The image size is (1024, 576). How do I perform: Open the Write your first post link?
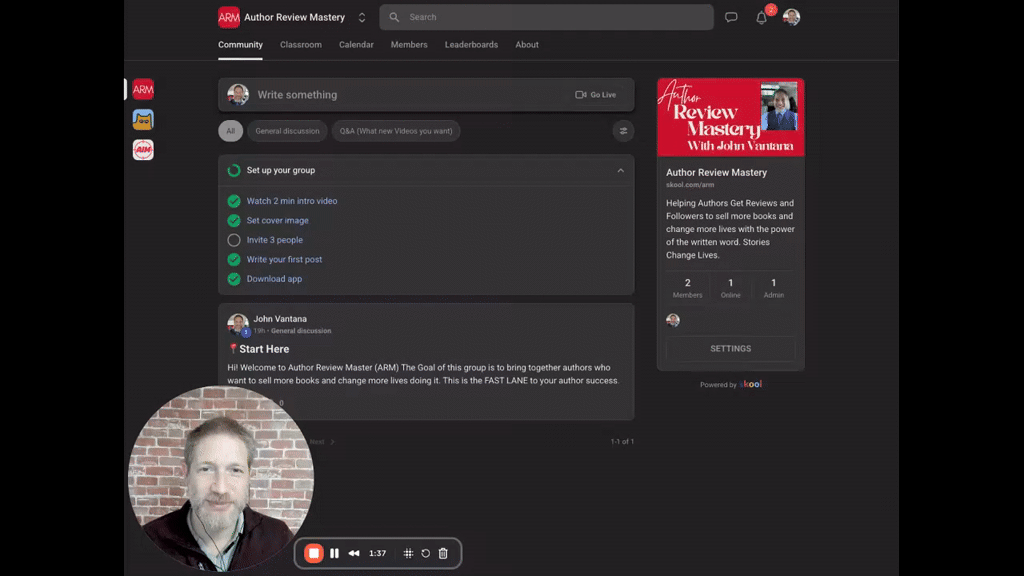[x=284, y=259]
